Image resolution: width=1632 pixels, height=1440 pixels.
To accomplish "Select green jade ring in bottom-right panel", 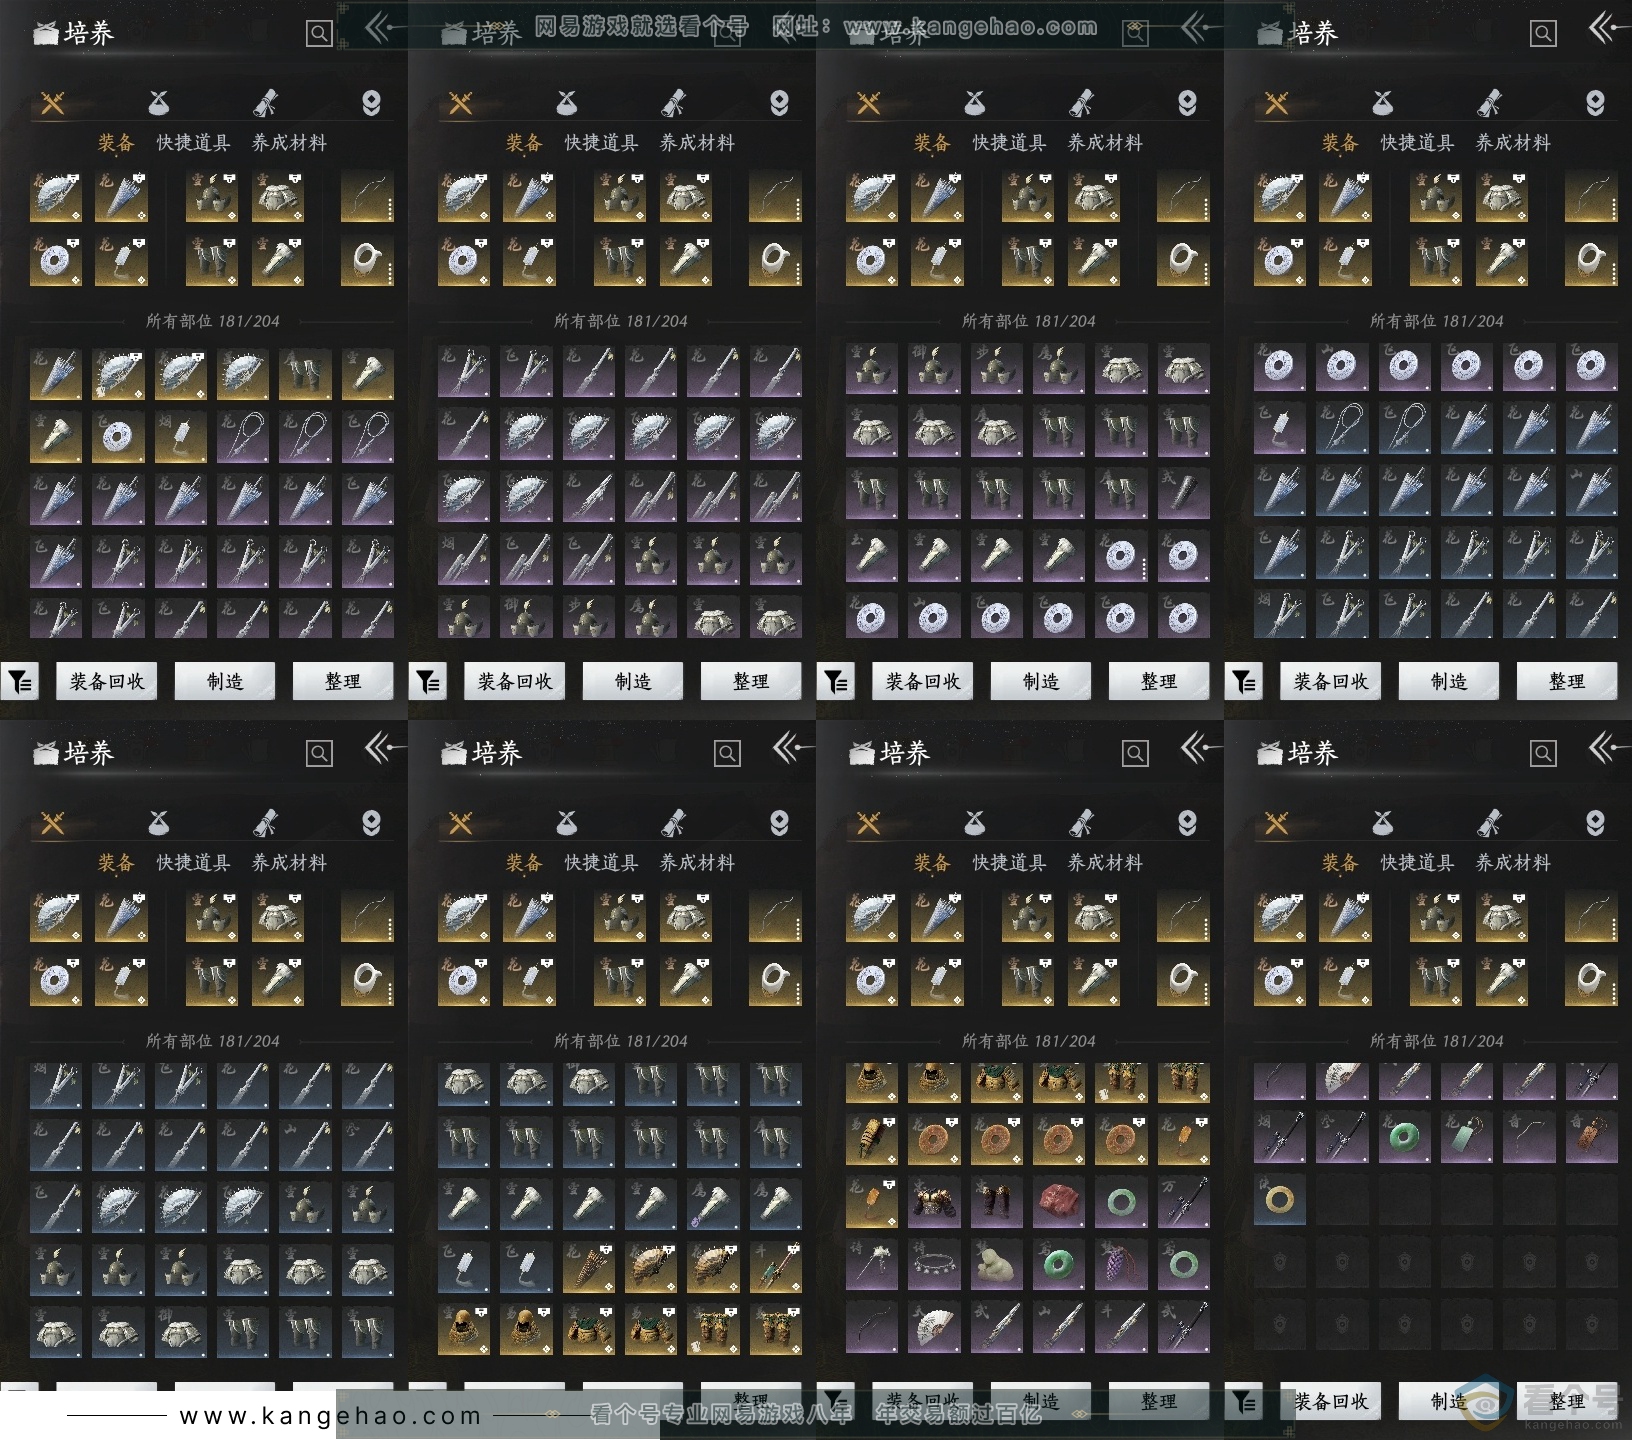I will 1404,1137.
